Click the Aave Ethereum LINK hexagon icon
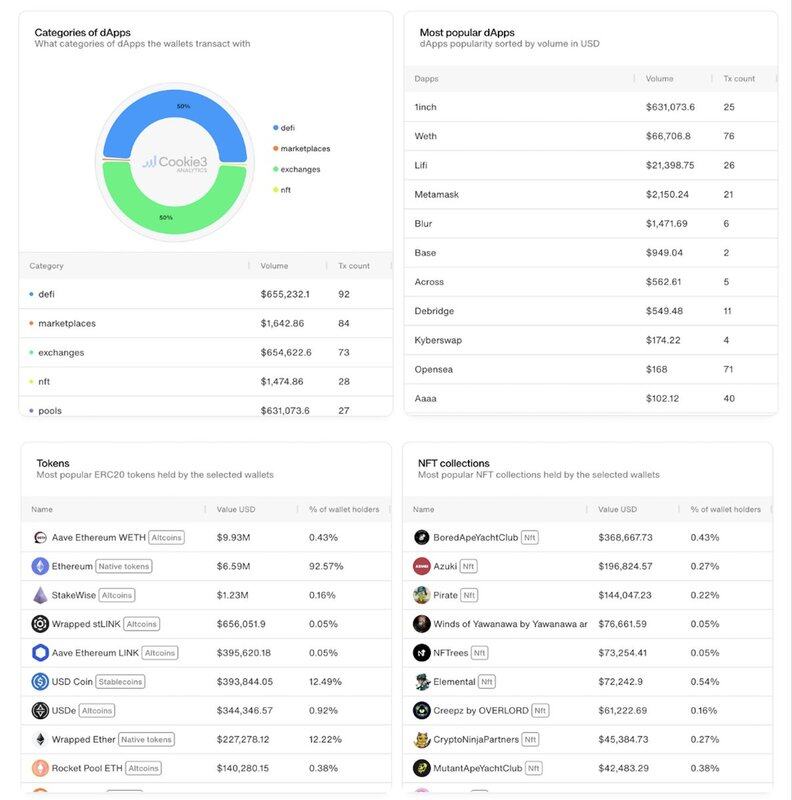This screenshot has width=792, height=800. [40, 653]
